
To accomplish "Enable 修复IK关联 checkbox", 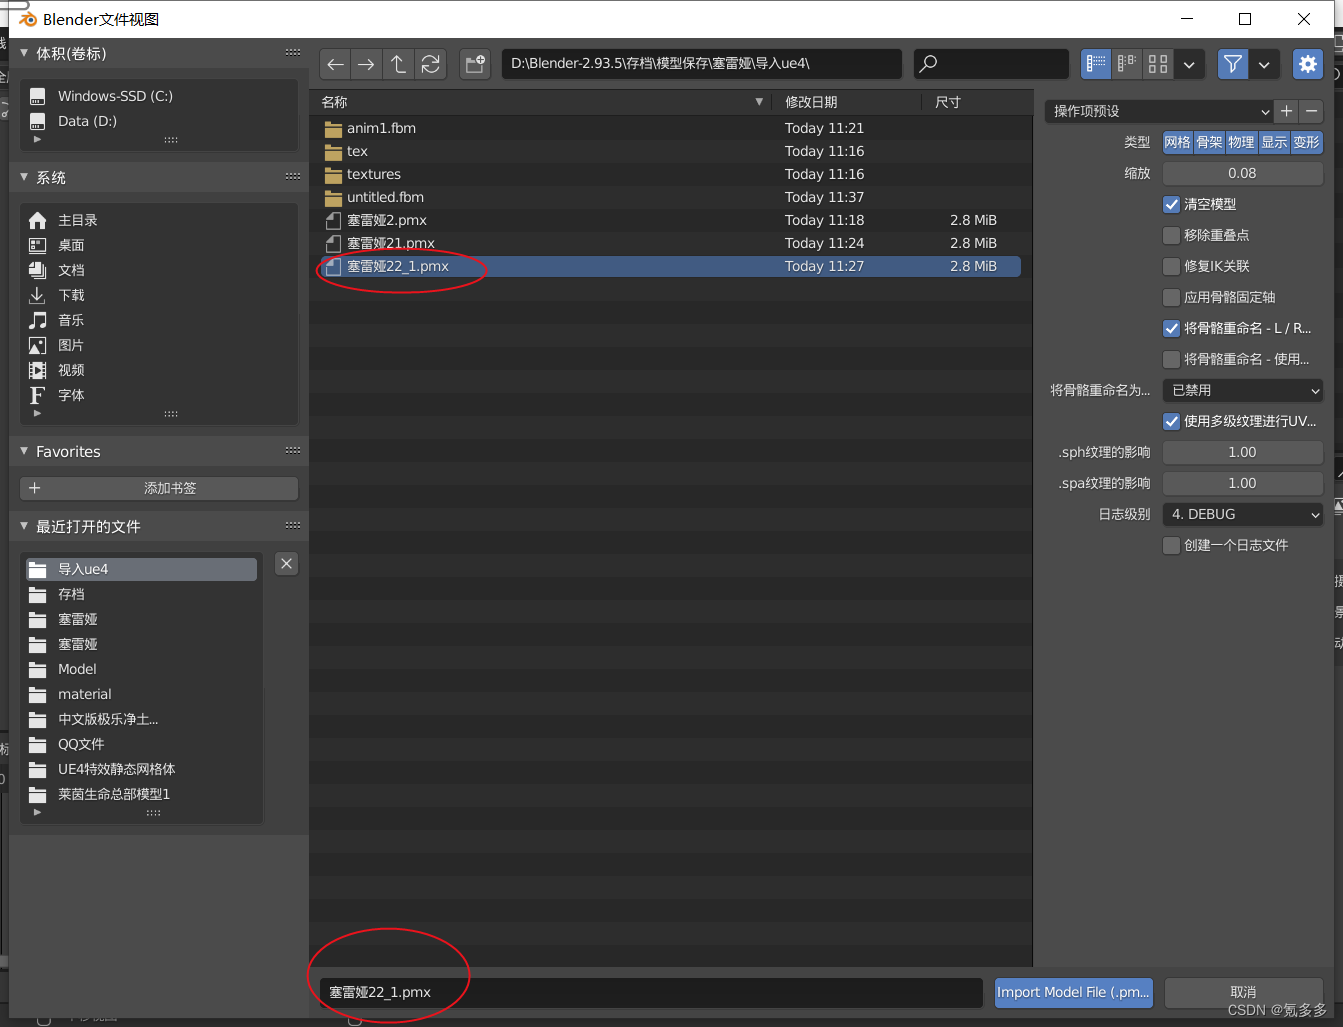I will (1172, 266).
